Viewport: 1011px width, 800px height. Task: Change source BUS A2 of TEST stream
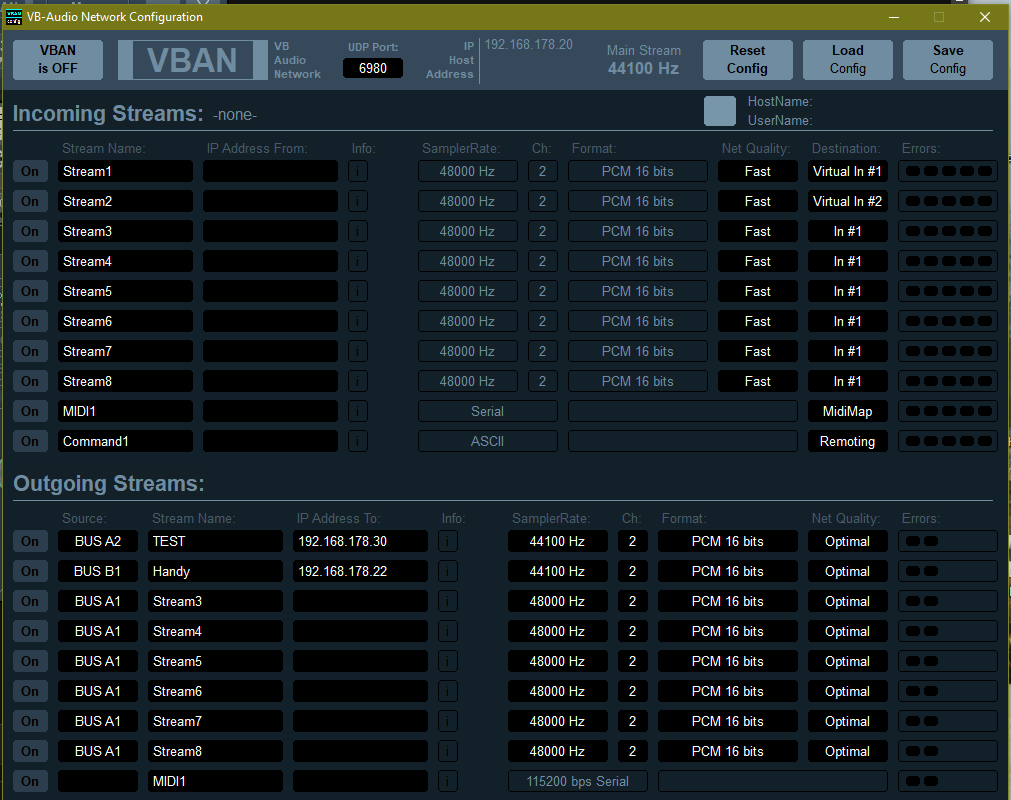pyautogui.click(x=98, y=541)
